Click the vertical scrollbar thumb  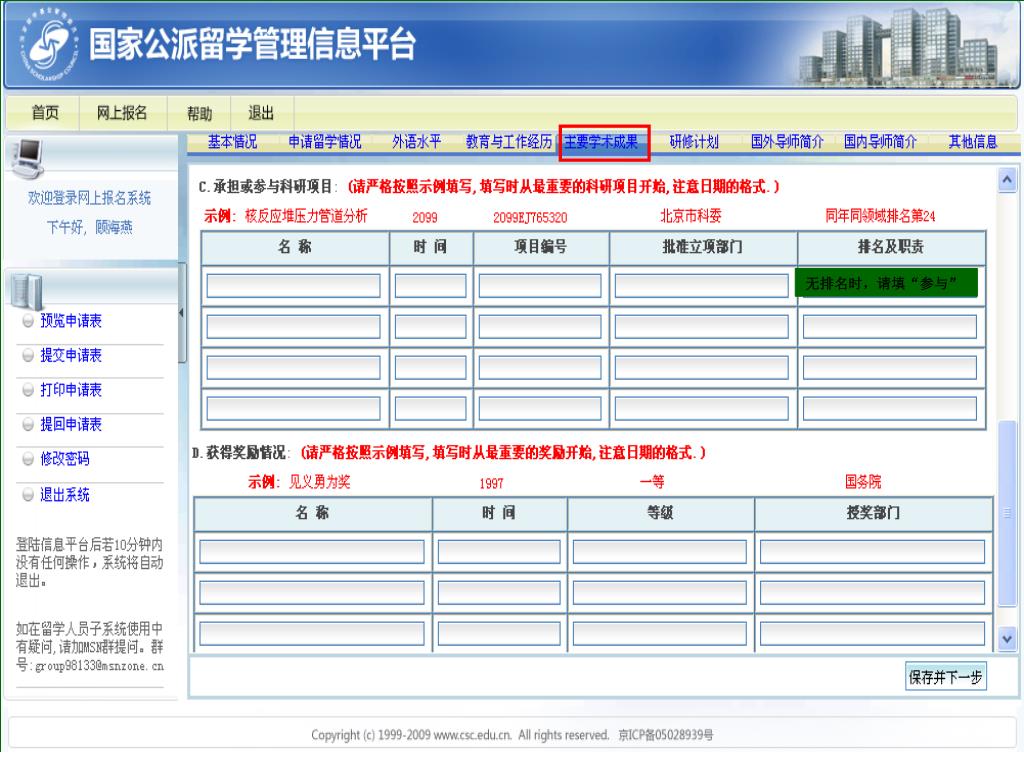point(1006,513)
